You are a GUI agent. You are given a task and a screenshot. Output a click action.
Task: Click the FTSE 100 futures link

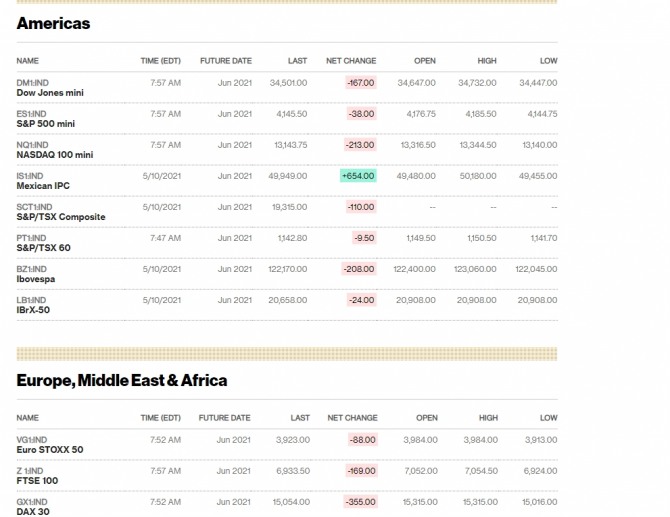38,481
